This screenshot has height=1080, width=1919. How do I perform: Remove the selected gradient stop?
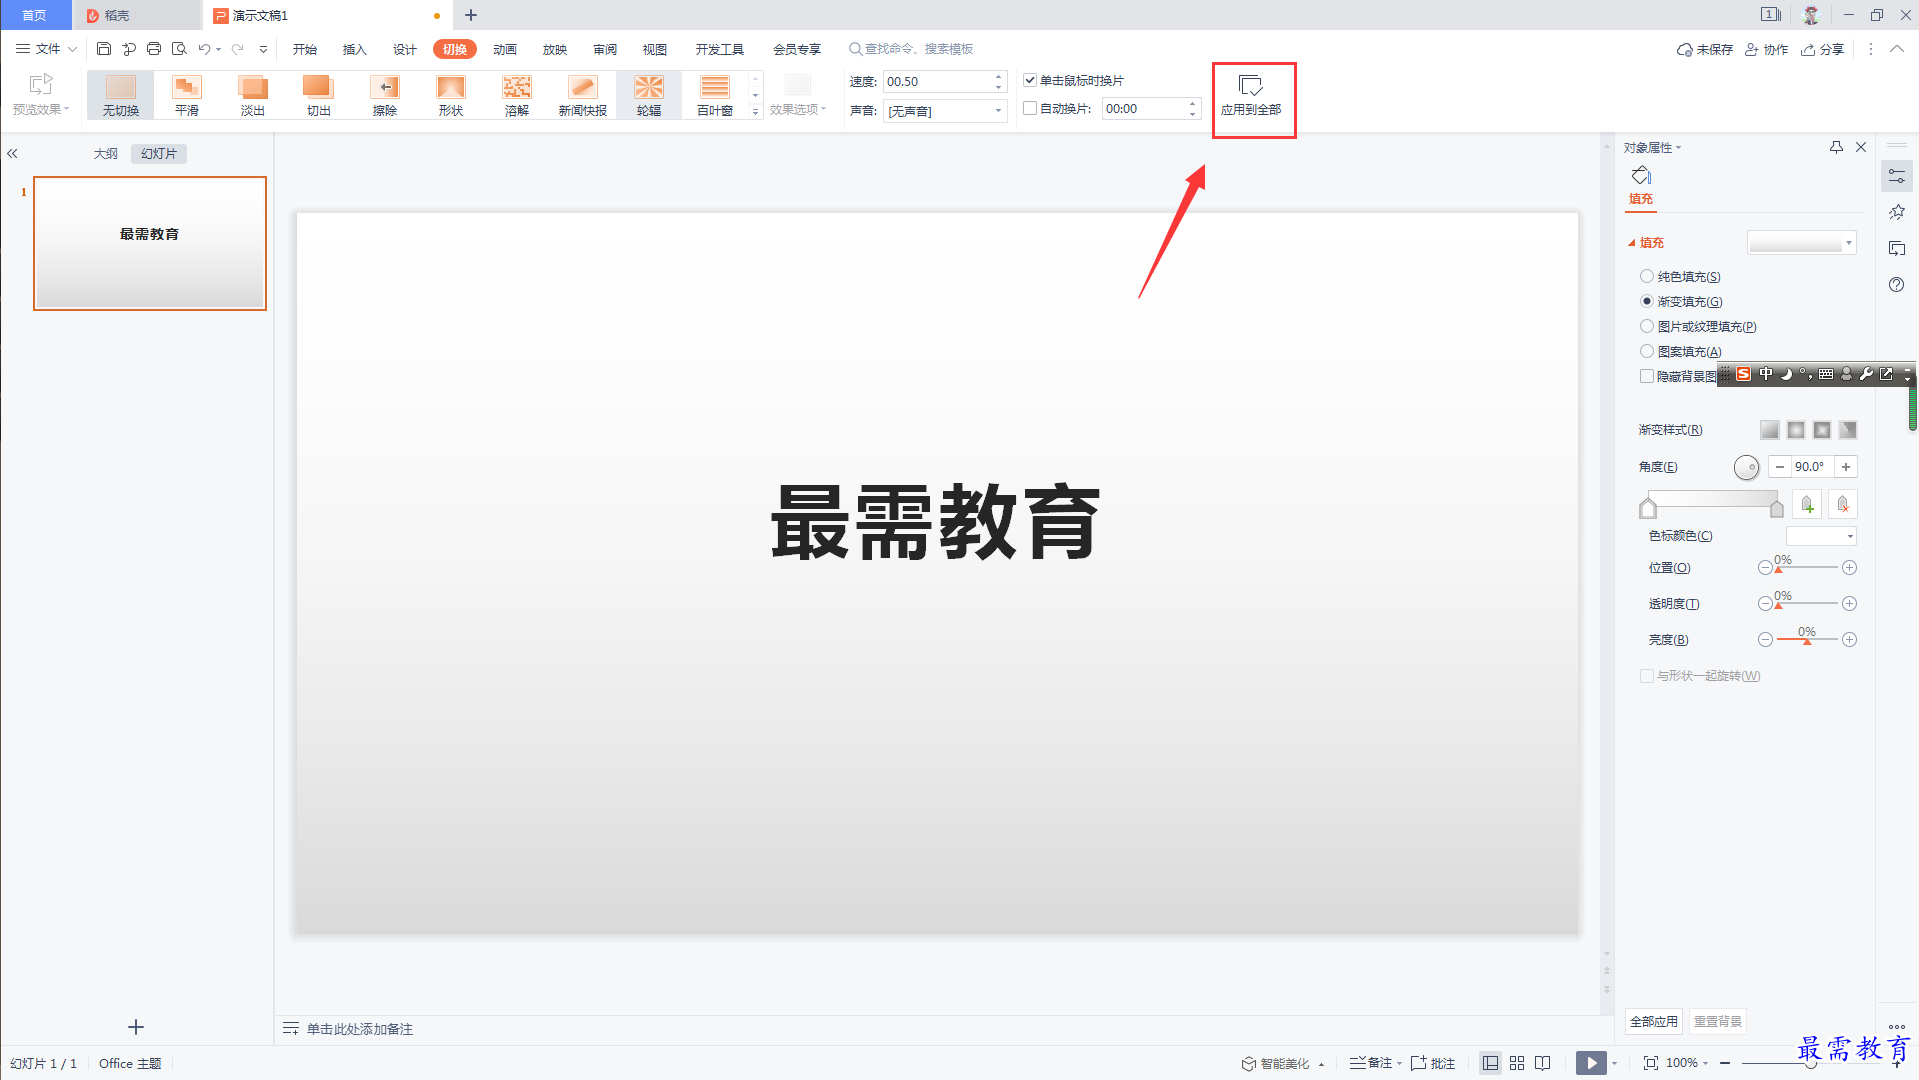click(1843, 505)
